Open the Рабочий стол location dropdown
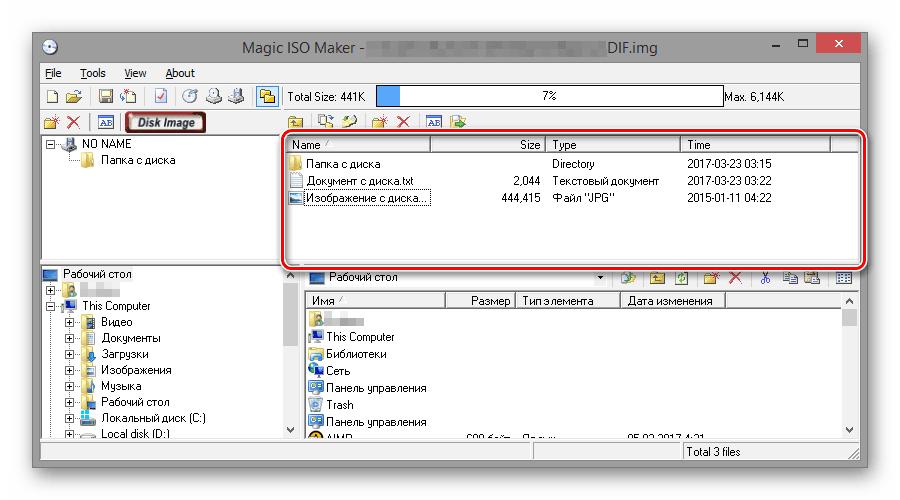Screen dimensions: 900x500 [x=600, y=278]
